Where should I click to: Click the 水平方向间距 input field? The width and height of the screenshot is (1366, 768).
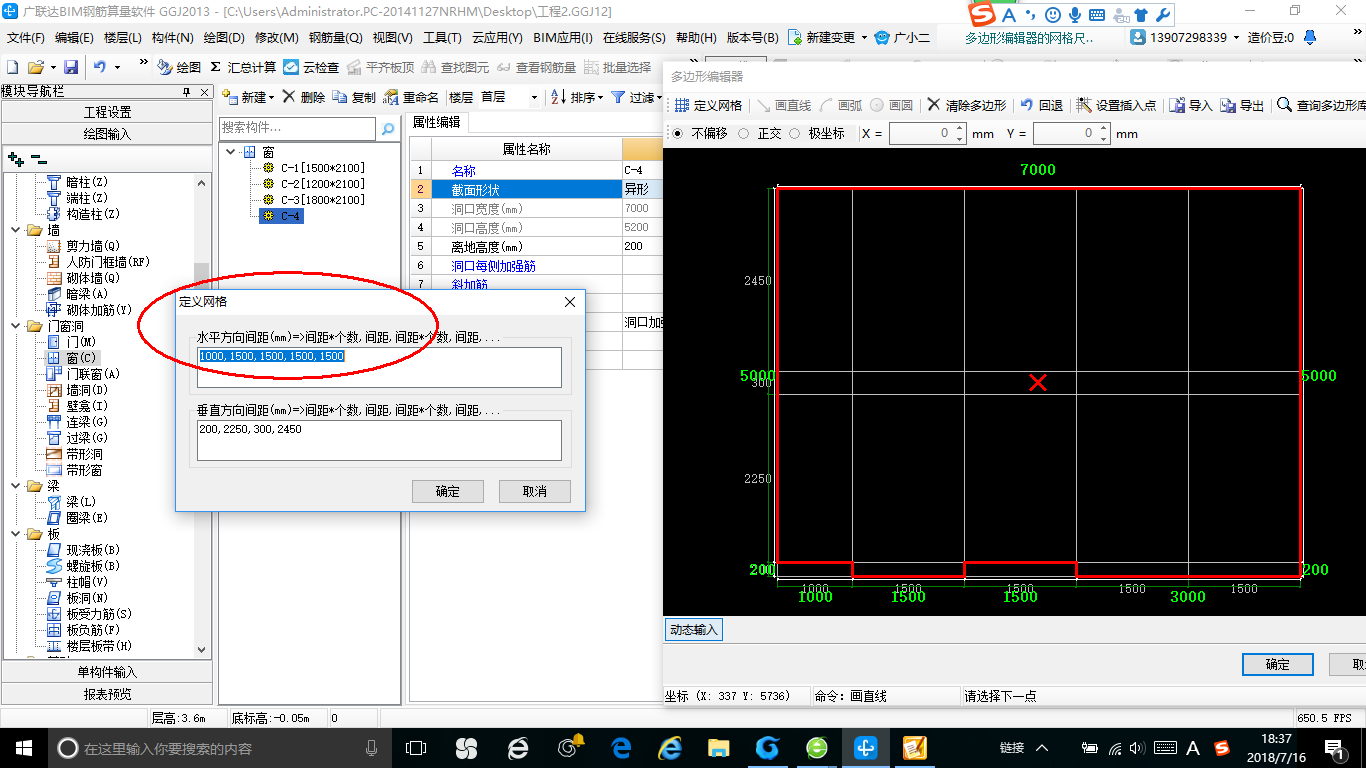[379, 367]
